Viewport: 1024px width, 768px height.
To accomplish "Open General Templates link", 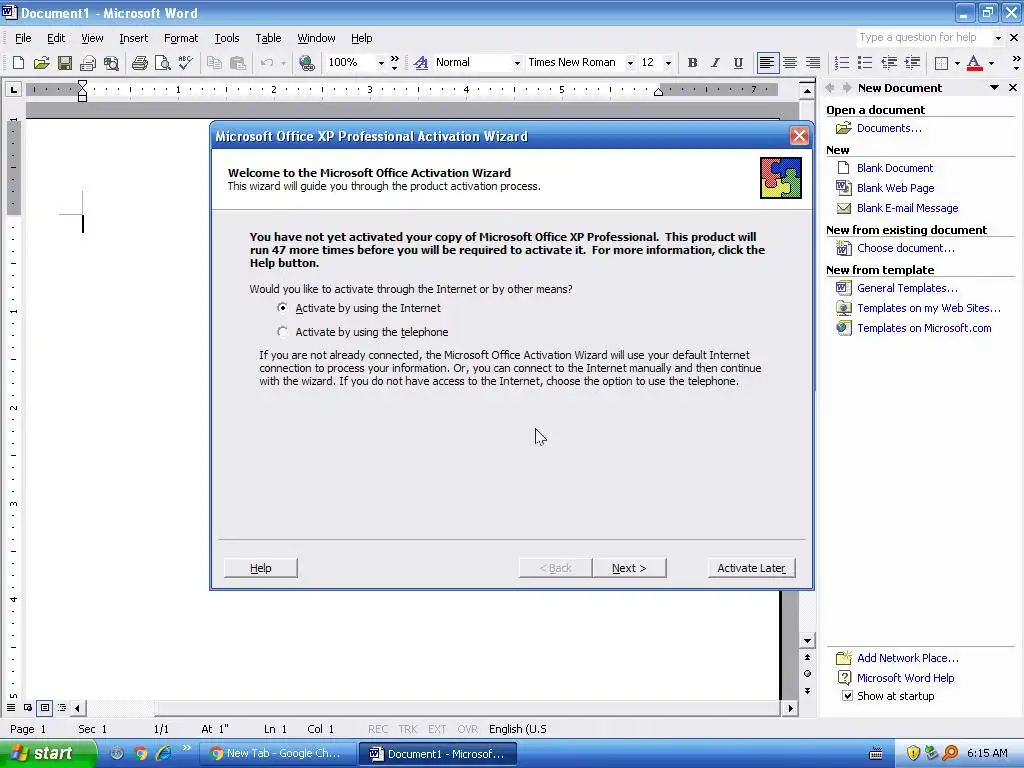I will click(907, 288).
